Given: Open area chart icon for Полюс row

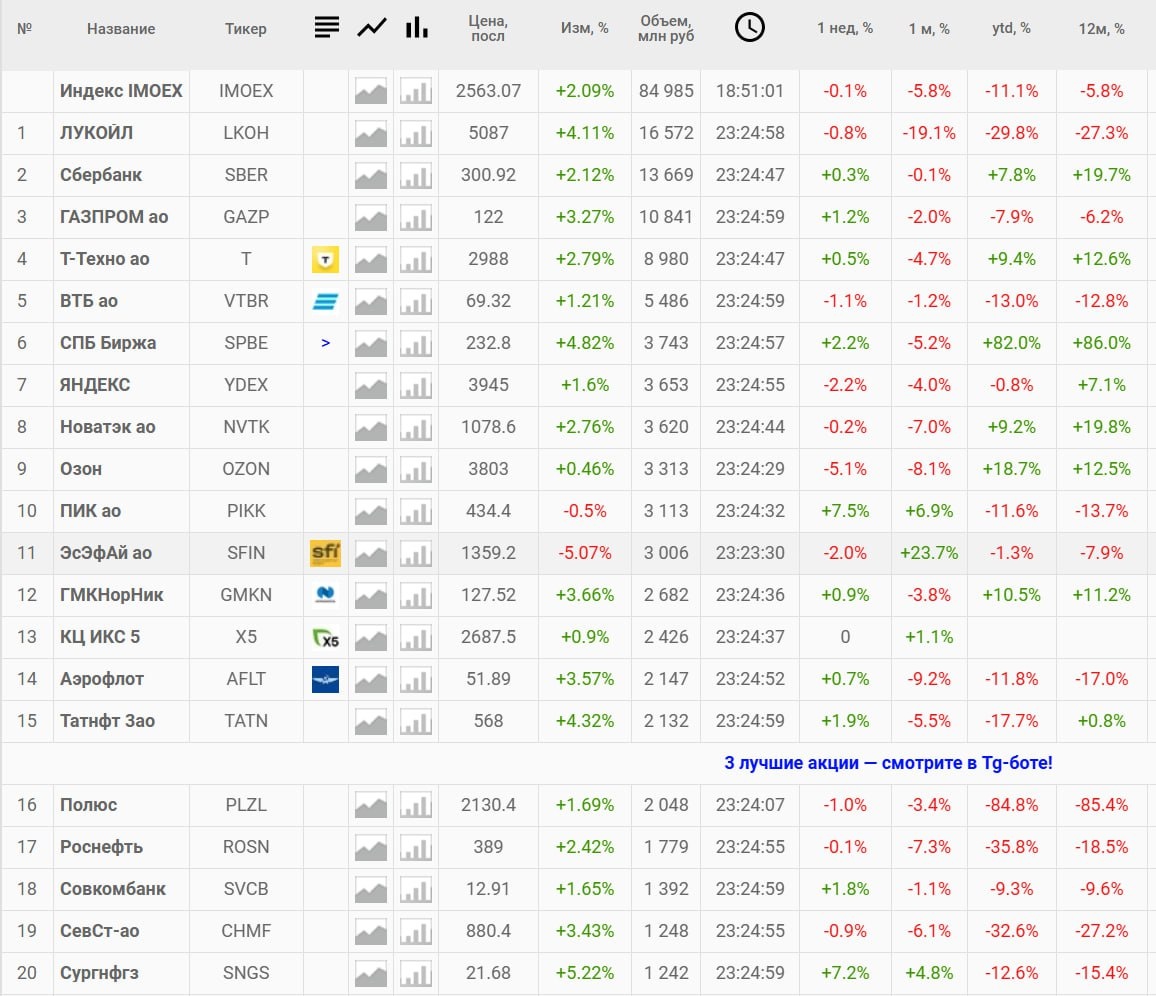Looking at the screenshot, I should coord(371,807).
